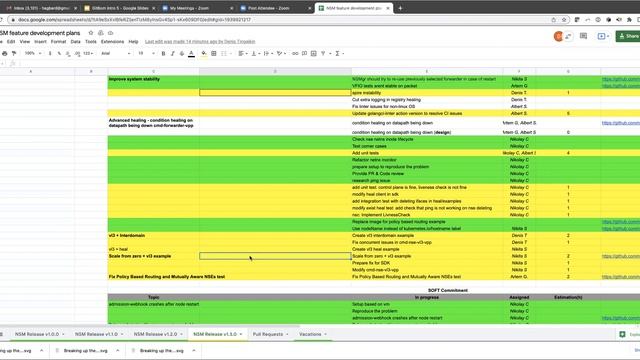Open the Edit menu
Screen dimensions: 640x360
(11, 42)
